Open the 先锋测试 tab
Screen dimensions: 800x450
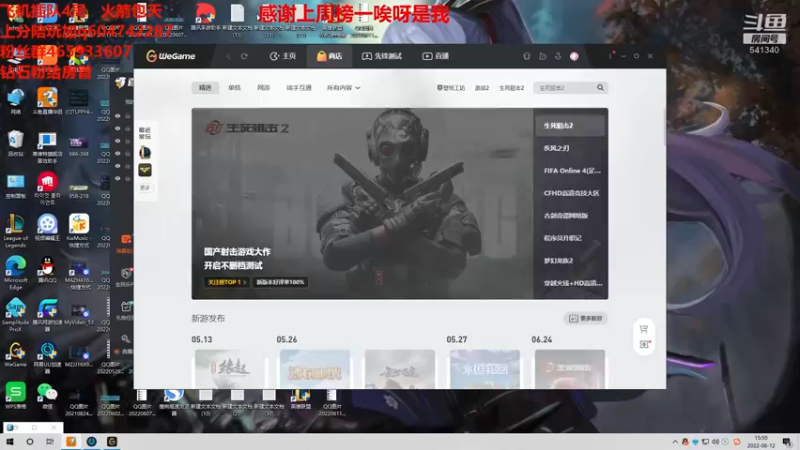(x=382, y=56)
